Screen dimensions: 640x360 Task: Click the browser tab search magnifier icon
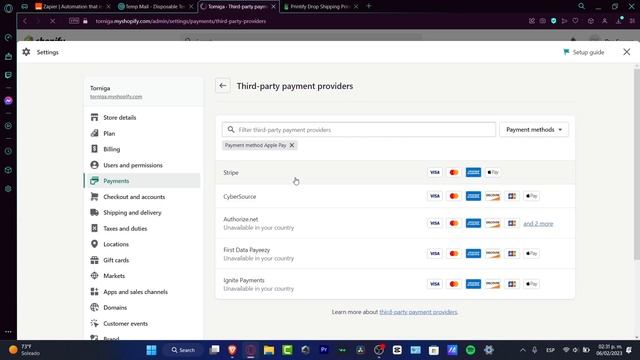pyautogui.click(x=581, y=6)
